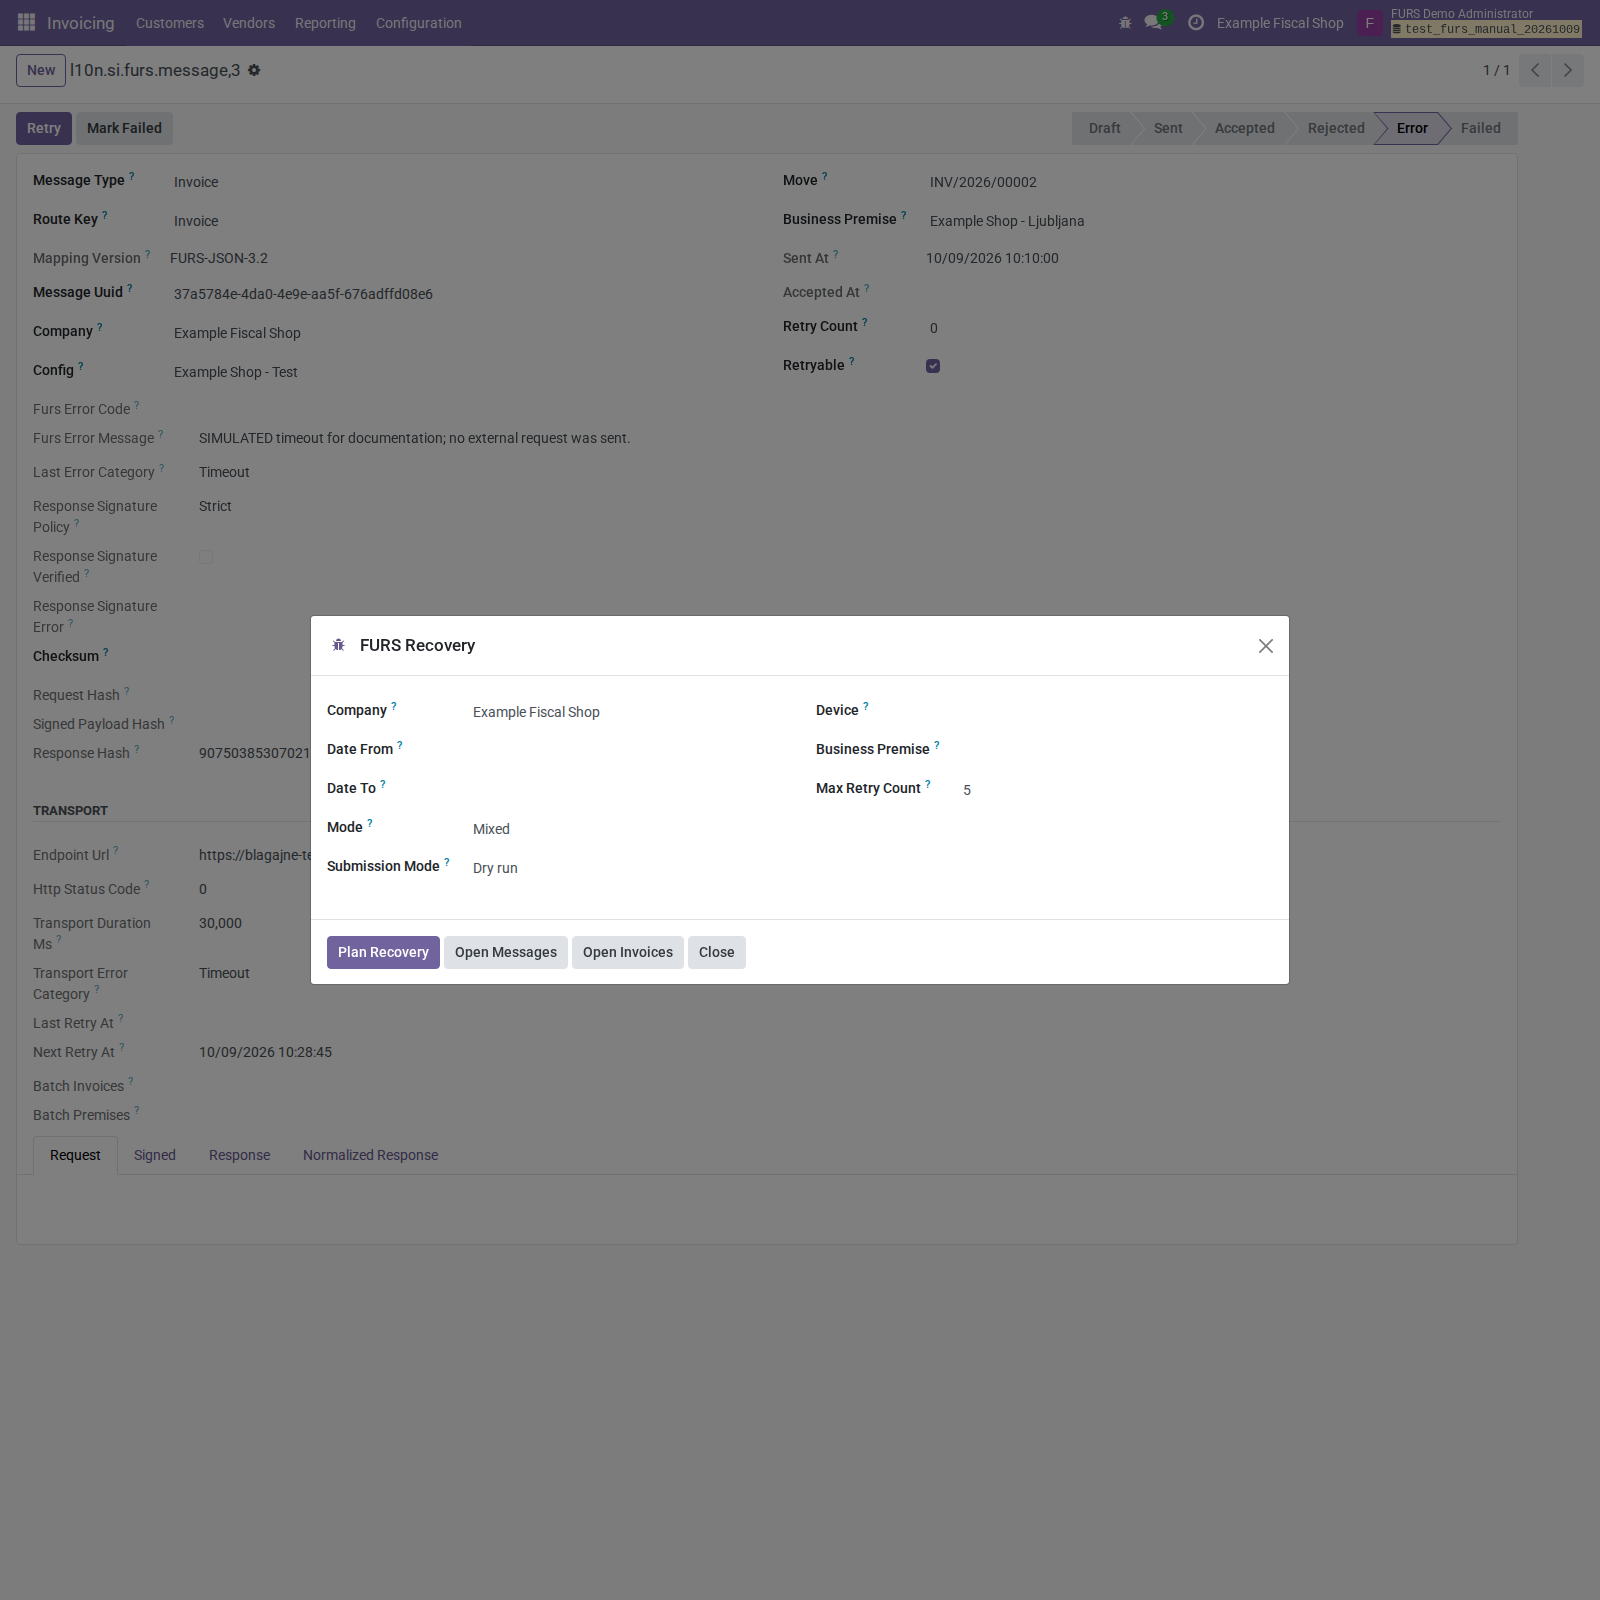
Task: Click help tooltip mark next to Submission Mode
Action: (447, 862)
